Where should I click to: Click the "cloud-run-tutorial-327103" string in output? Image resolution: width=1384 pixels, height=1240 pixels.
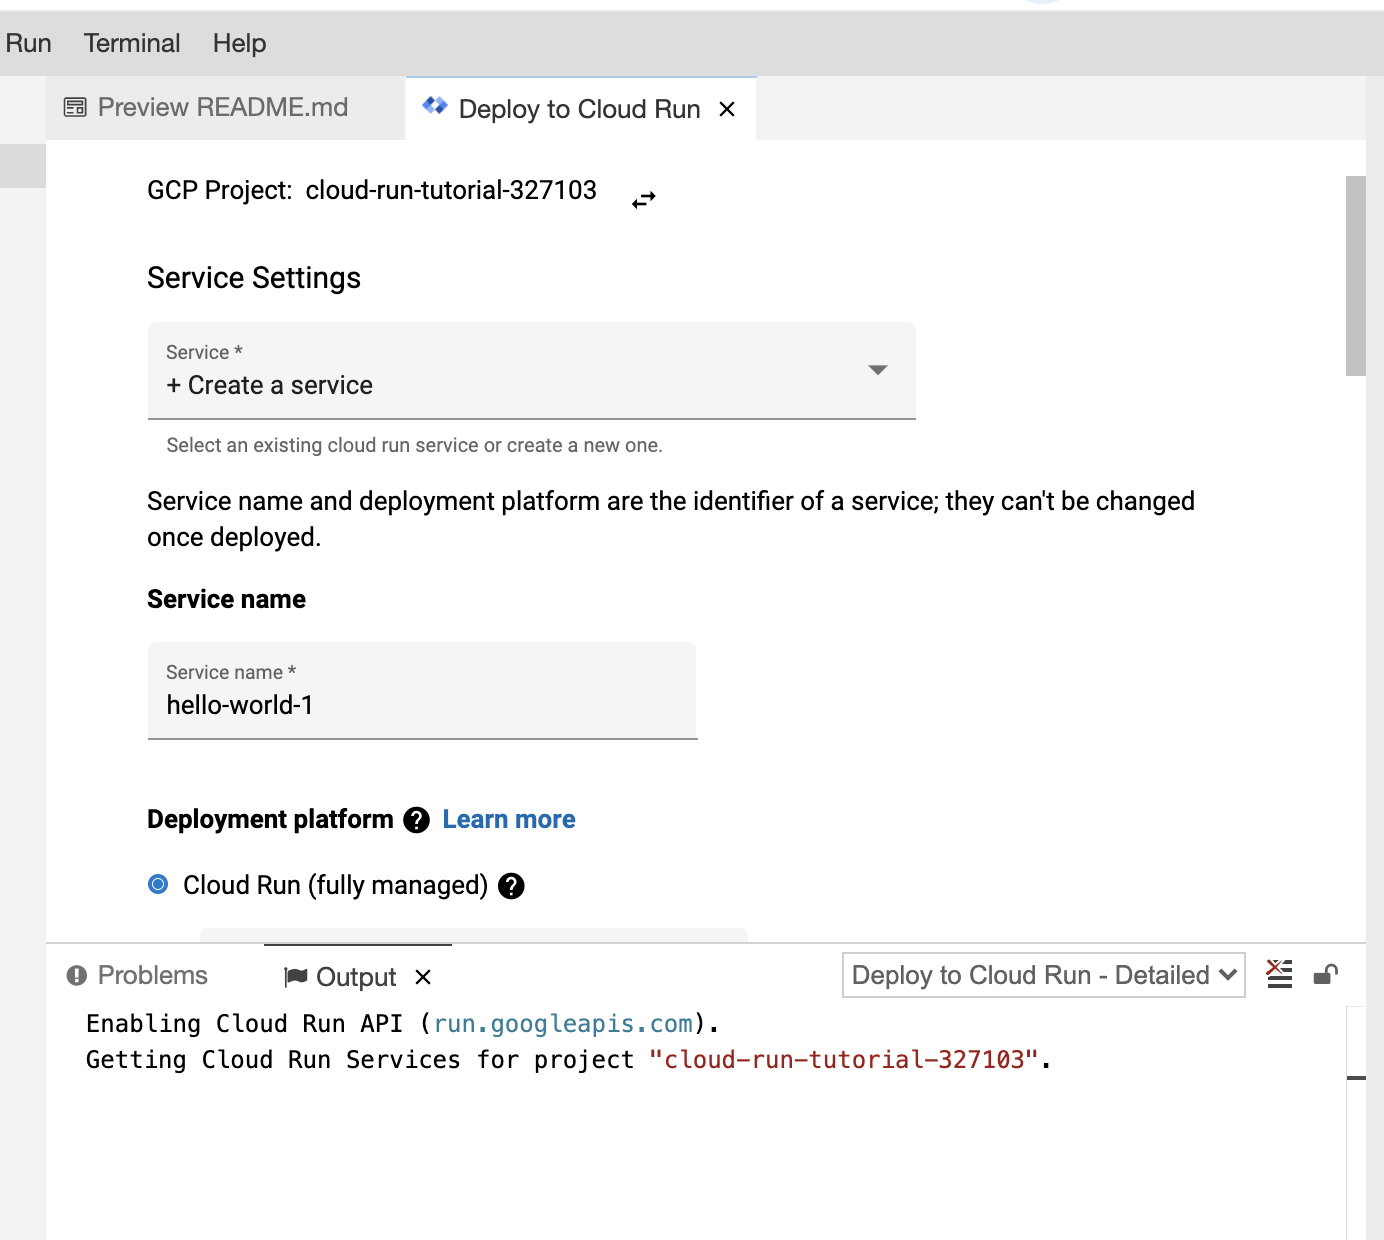coord(845,1060)
